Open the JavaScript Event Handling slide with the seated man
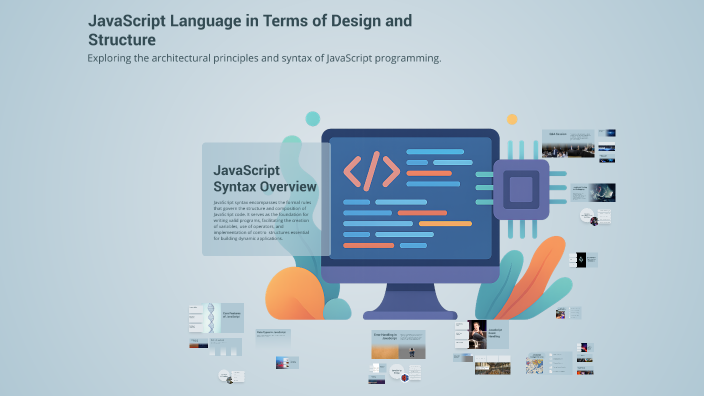 [x=482, y=334]
